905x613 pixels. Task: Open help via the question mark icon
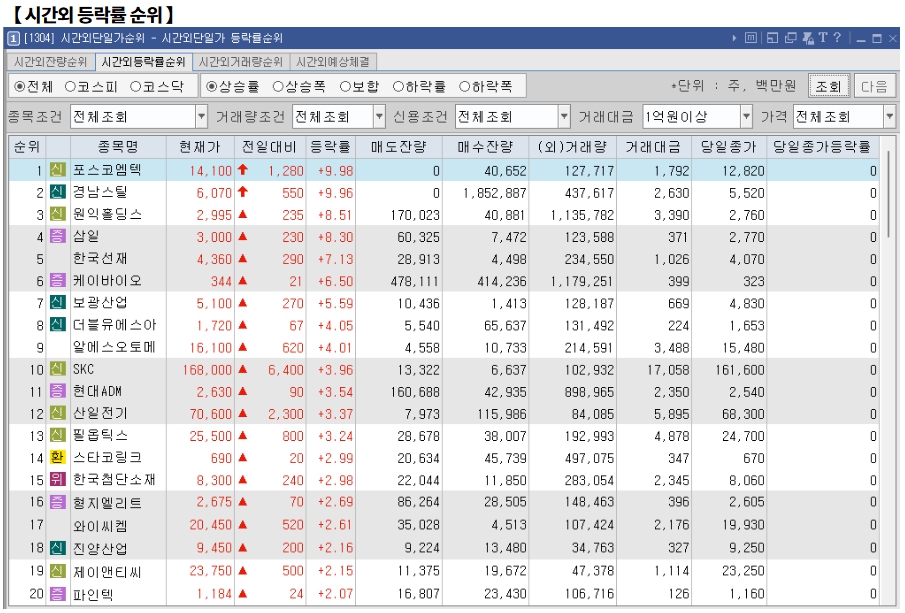pyautogui.click(x=837, y=38)
